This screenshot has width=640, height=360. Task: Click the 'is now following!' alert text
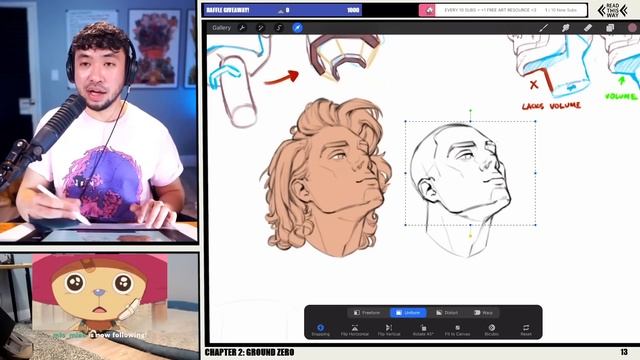point(118,335)
